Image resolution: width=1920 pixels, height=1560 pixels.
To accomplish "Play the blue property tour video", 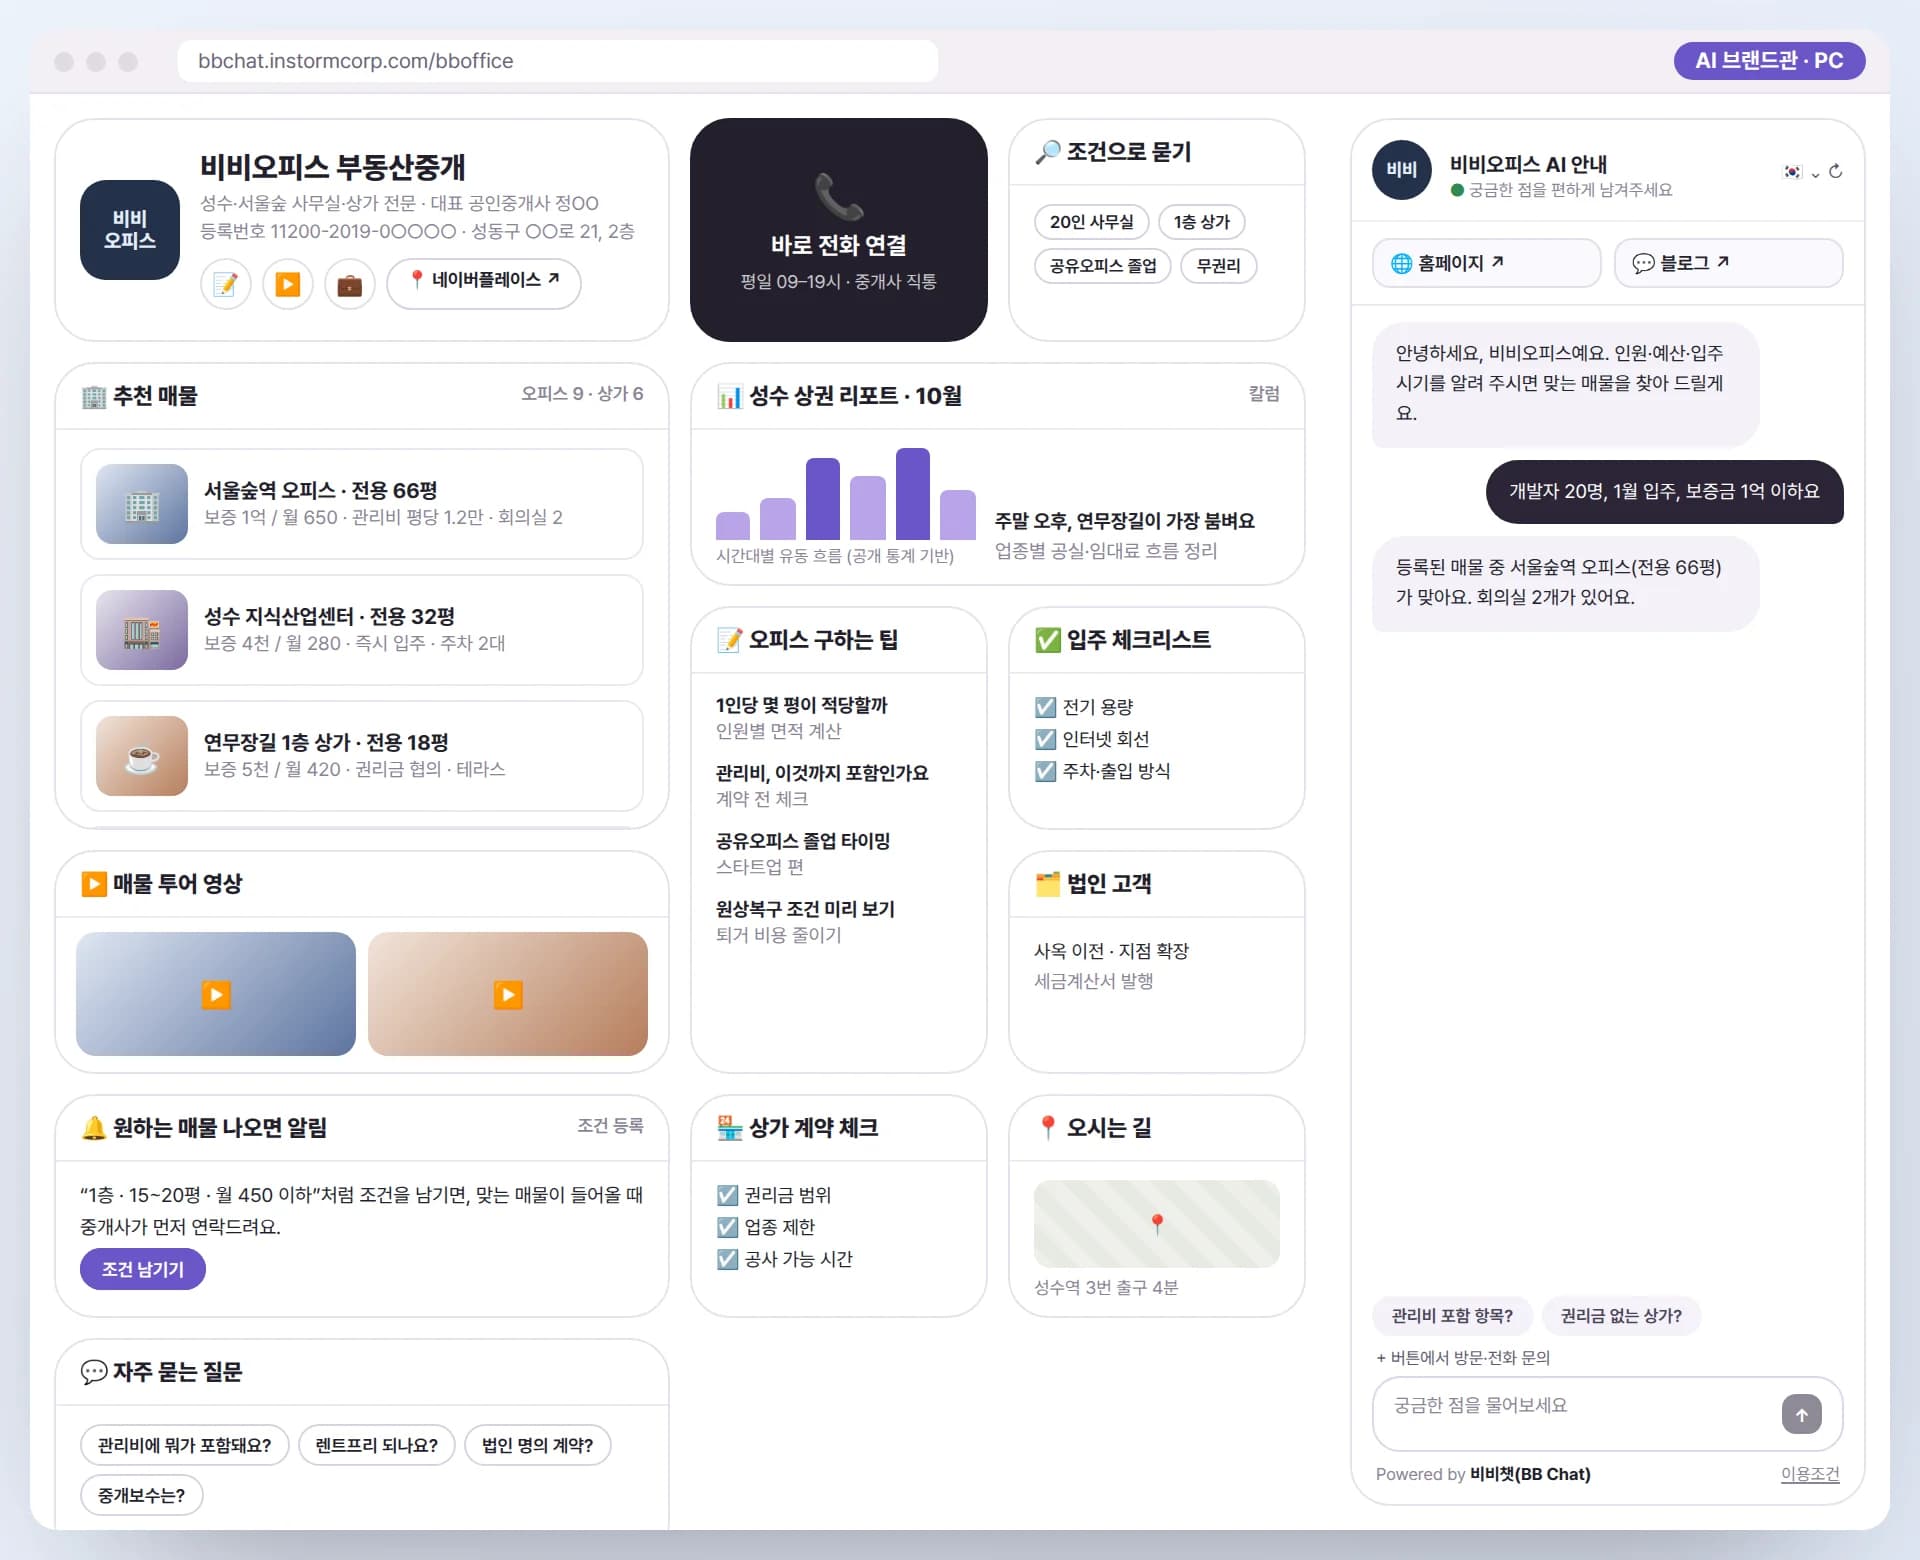I will pyautogui.click(x=216, y=994).
